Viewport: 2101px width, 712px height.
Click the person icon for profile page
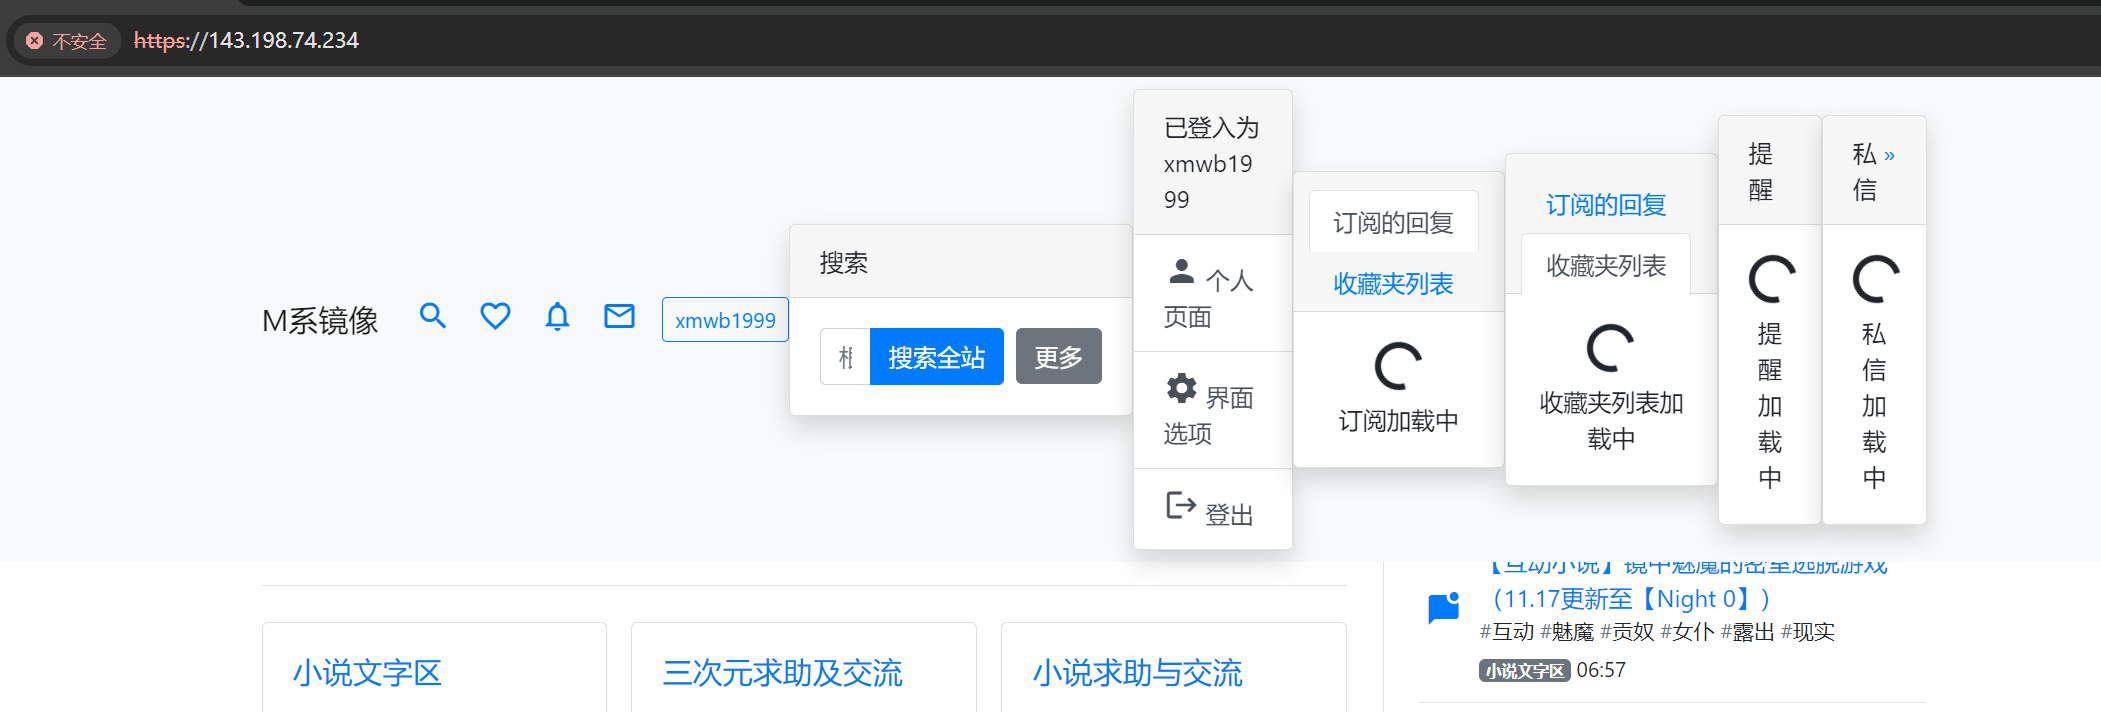coord(1181,271)
